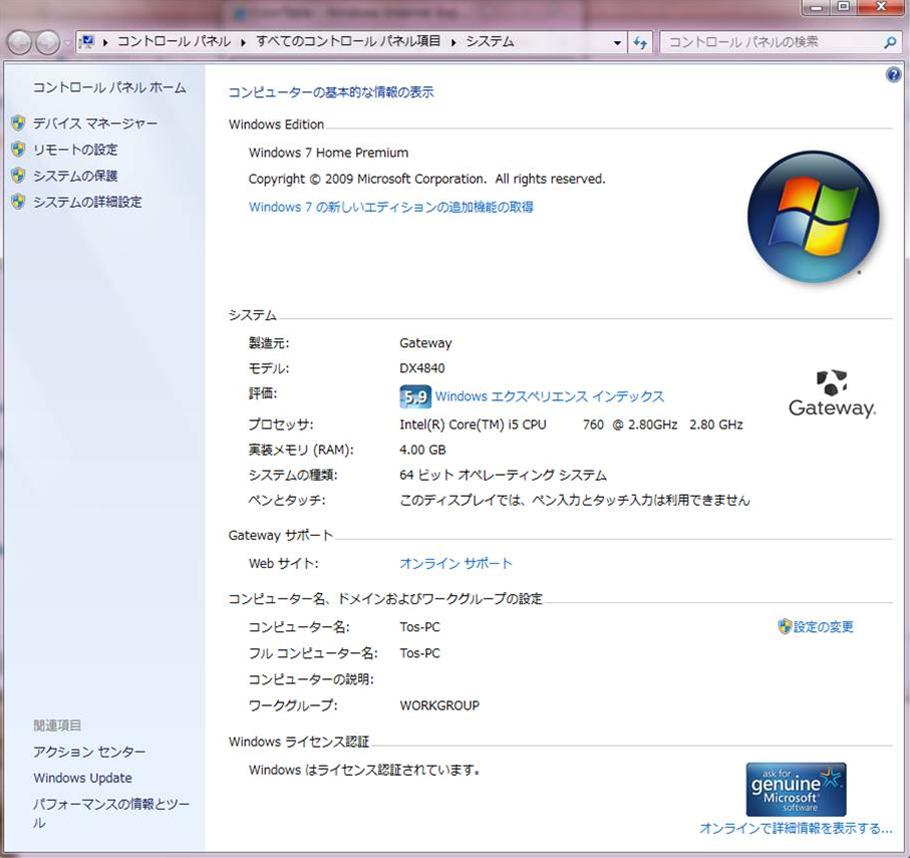Click the Gateway manufacturer value text

point(425,343)
